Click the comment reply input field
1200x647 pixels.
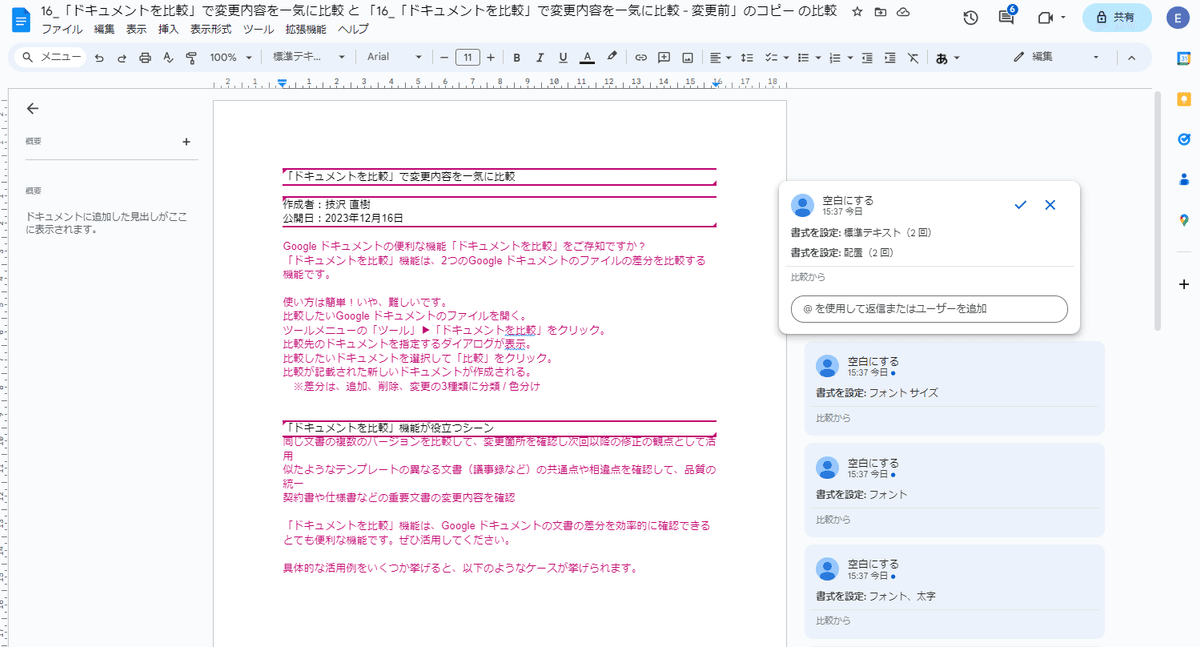pyautogui.click(x=928, y=309)
